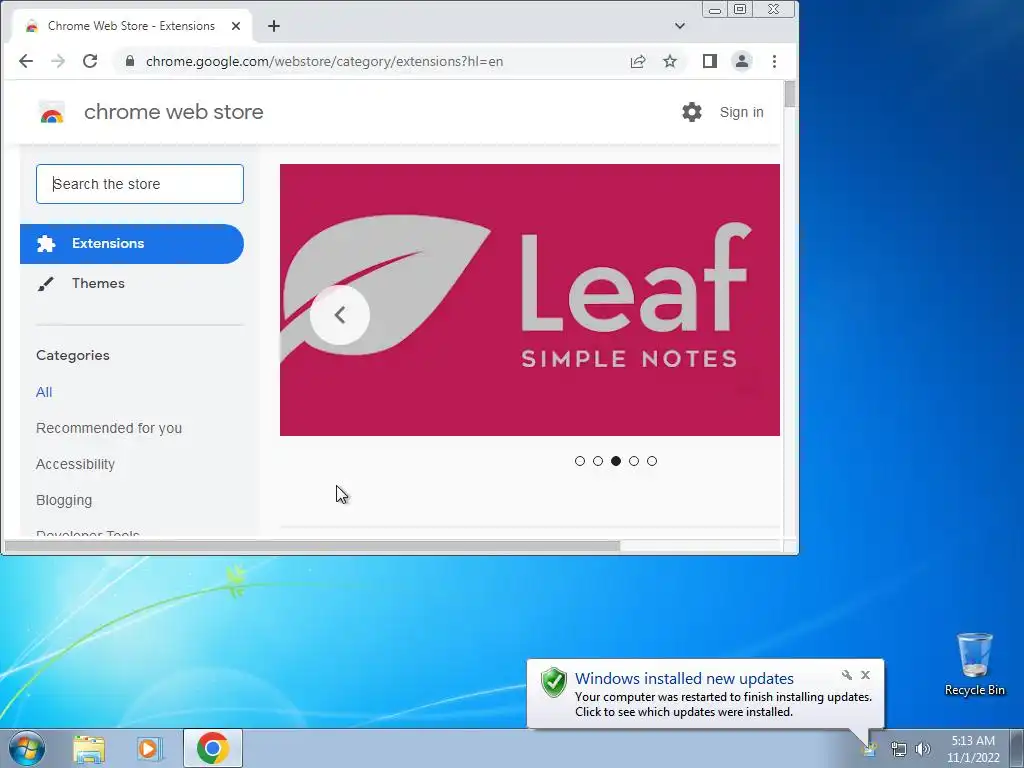Viewport: 1024px width, 768px height.
Task: Open the Windows updates notification balloon
Action: pyautogui.click(x=705, y=694)
